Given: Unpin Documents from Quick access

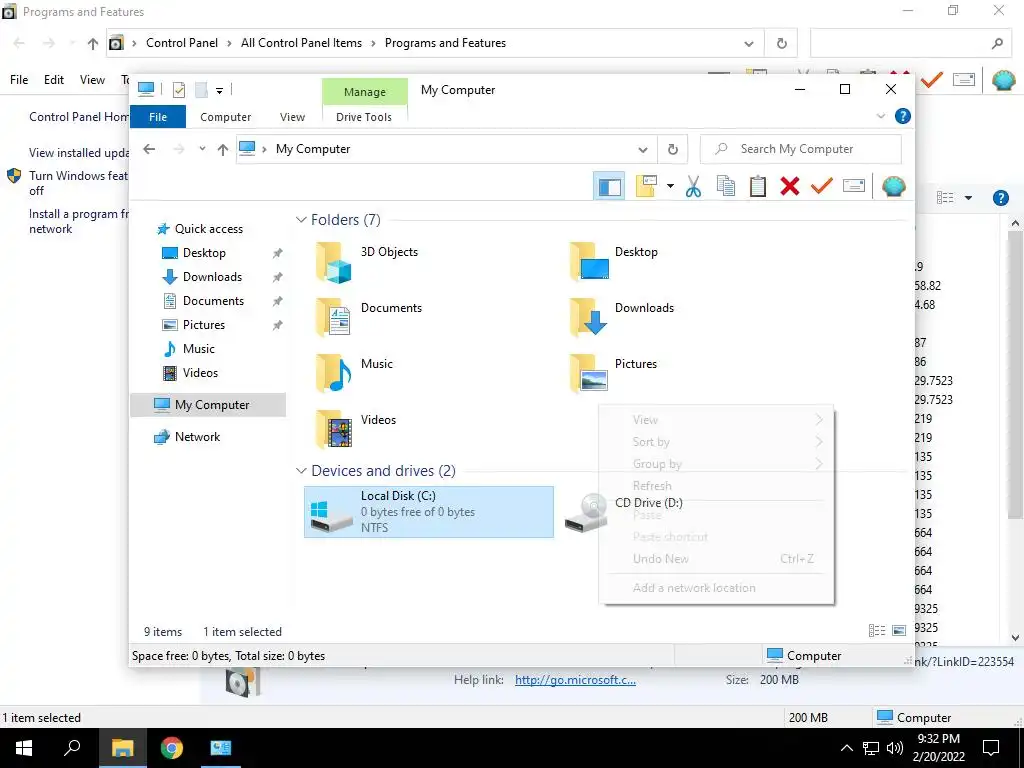Looking at the screenshot, I should [x=278, y=301].
